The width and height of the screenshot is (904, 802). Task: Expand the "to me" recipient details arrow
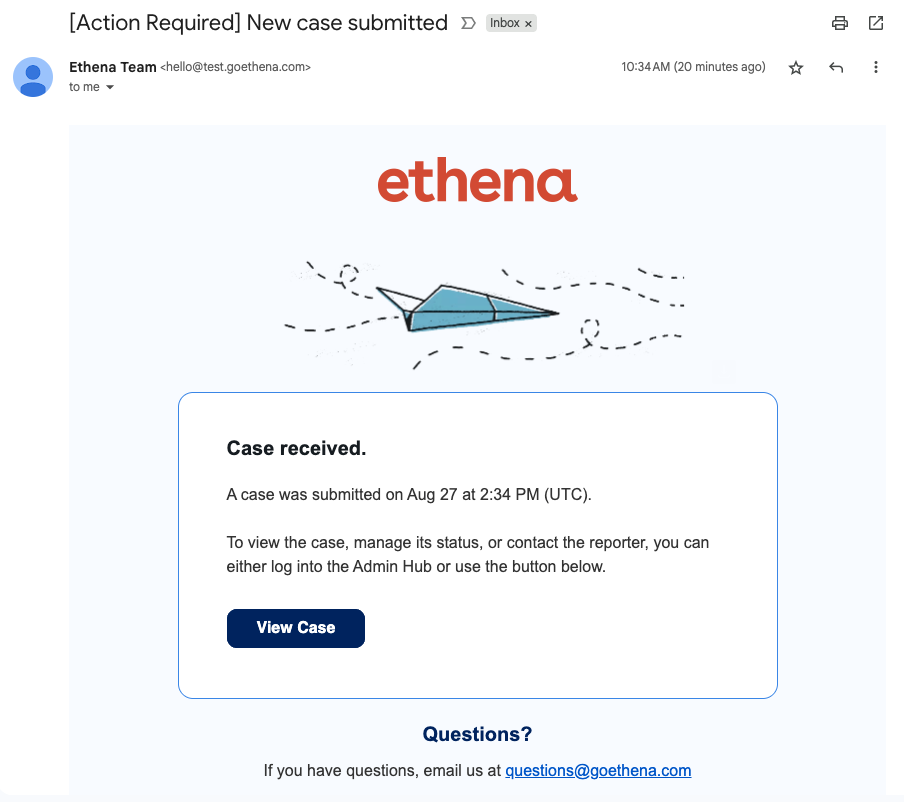(110, 88)
